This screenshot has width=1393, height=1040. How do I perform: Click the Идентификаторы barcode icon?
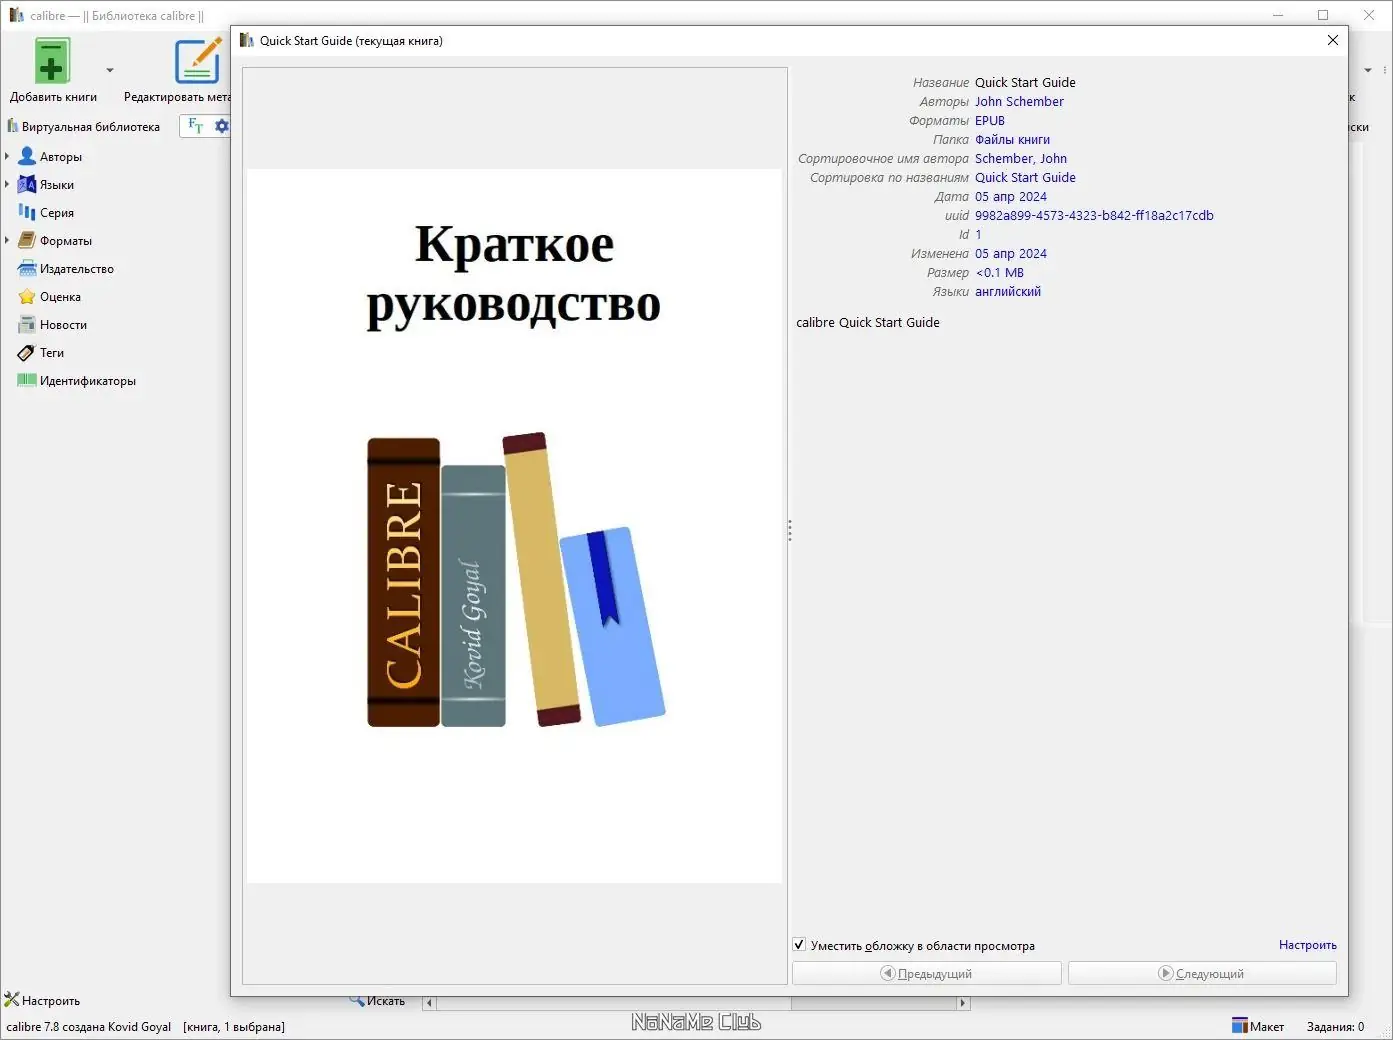click(27, 380)
